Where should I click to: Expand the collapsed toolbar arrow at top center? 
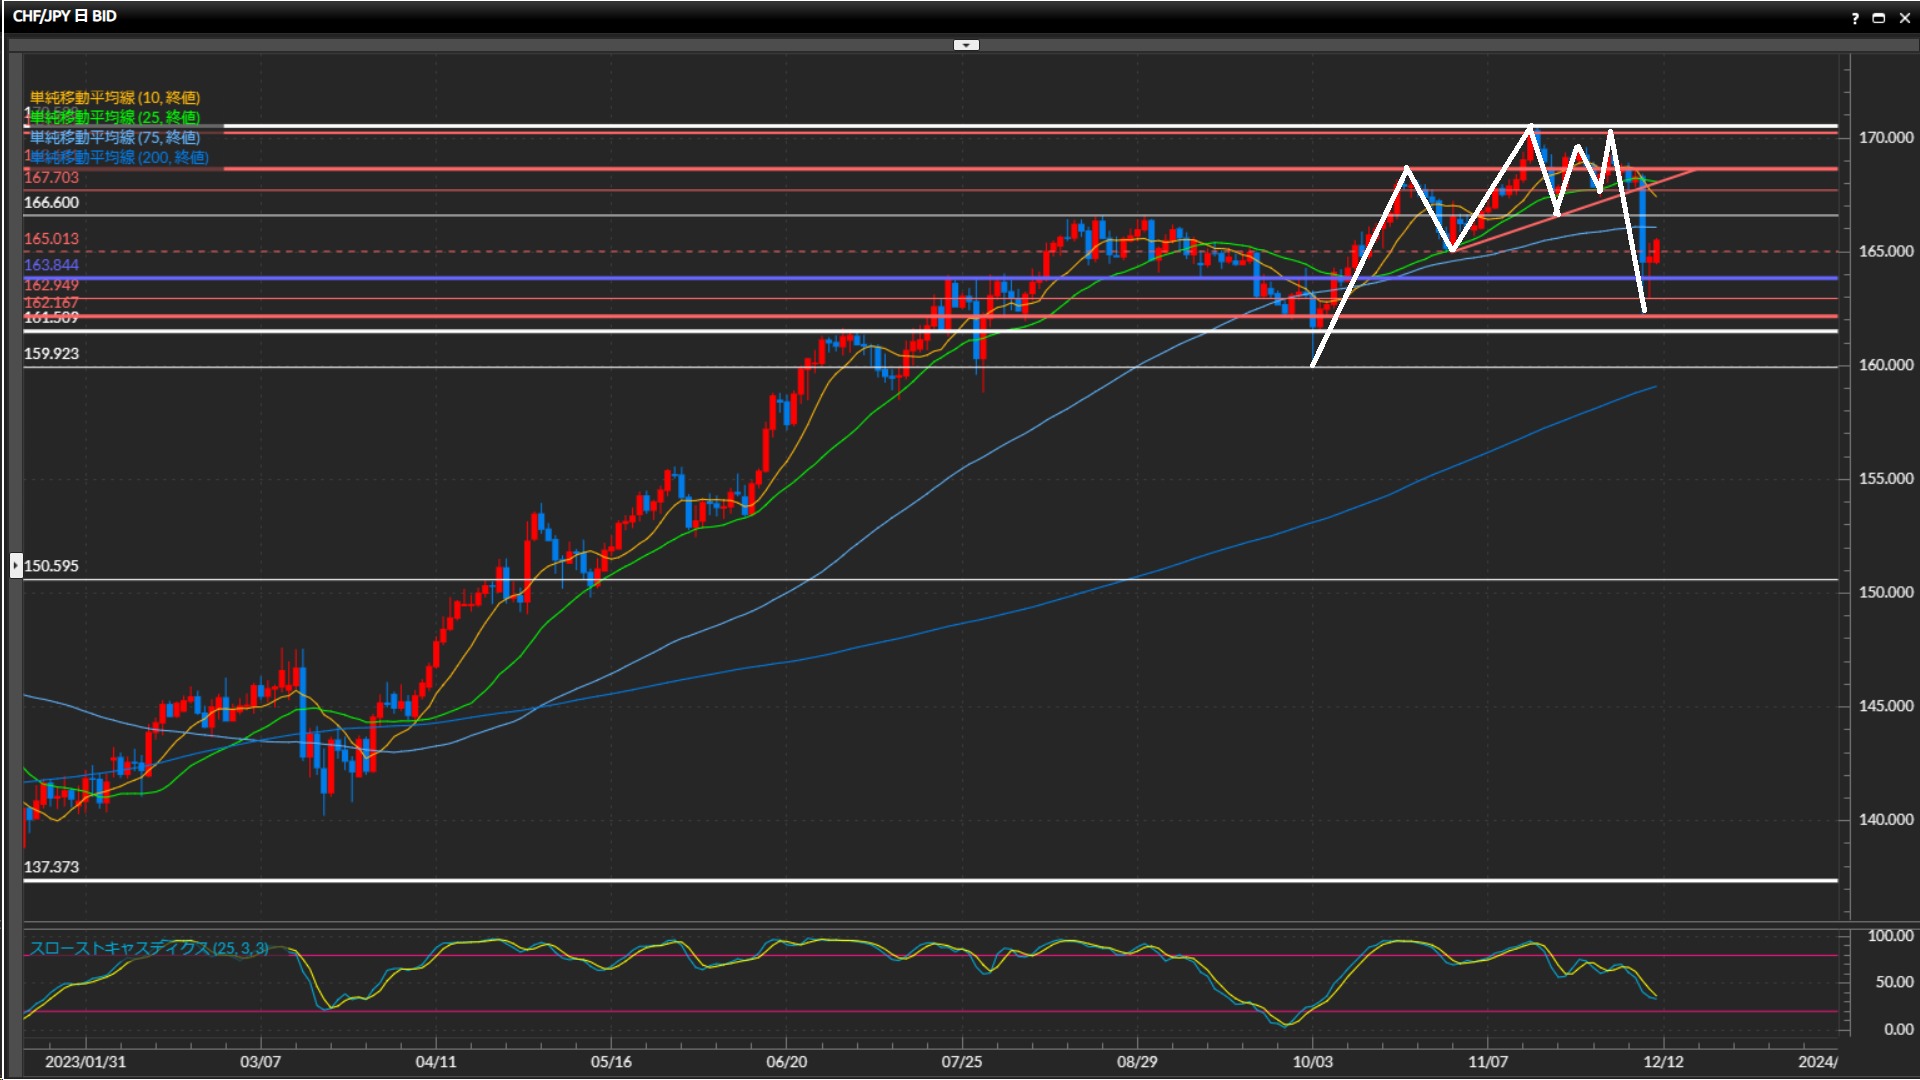pos(966,45)
